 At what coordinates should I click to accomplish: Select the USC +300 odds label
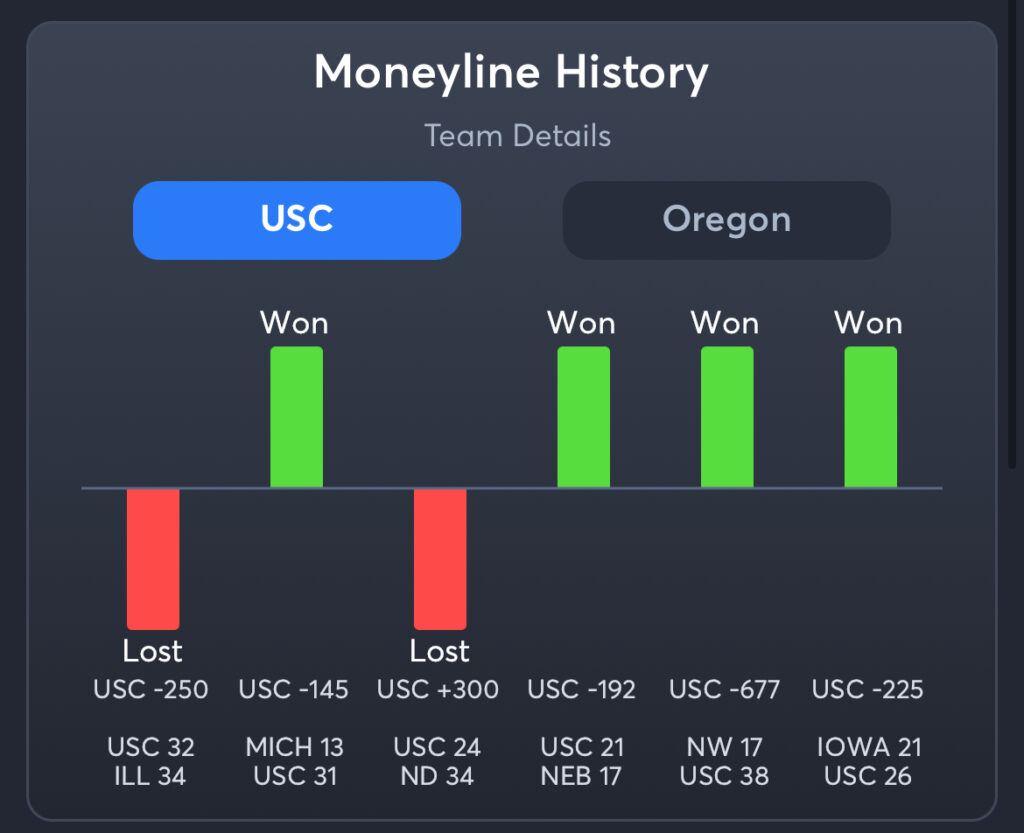[438, 689]
